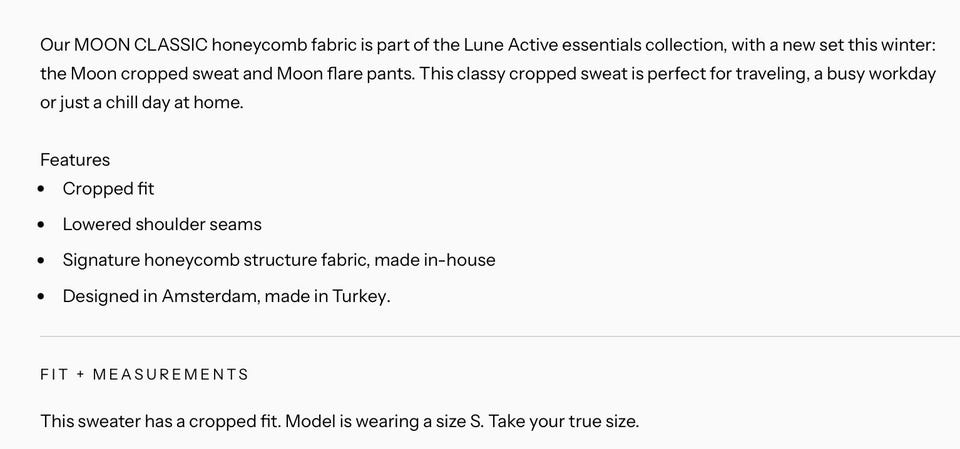
Task: Click the bullet next to Lowered shoulder seams
Action: pos(41,225)
